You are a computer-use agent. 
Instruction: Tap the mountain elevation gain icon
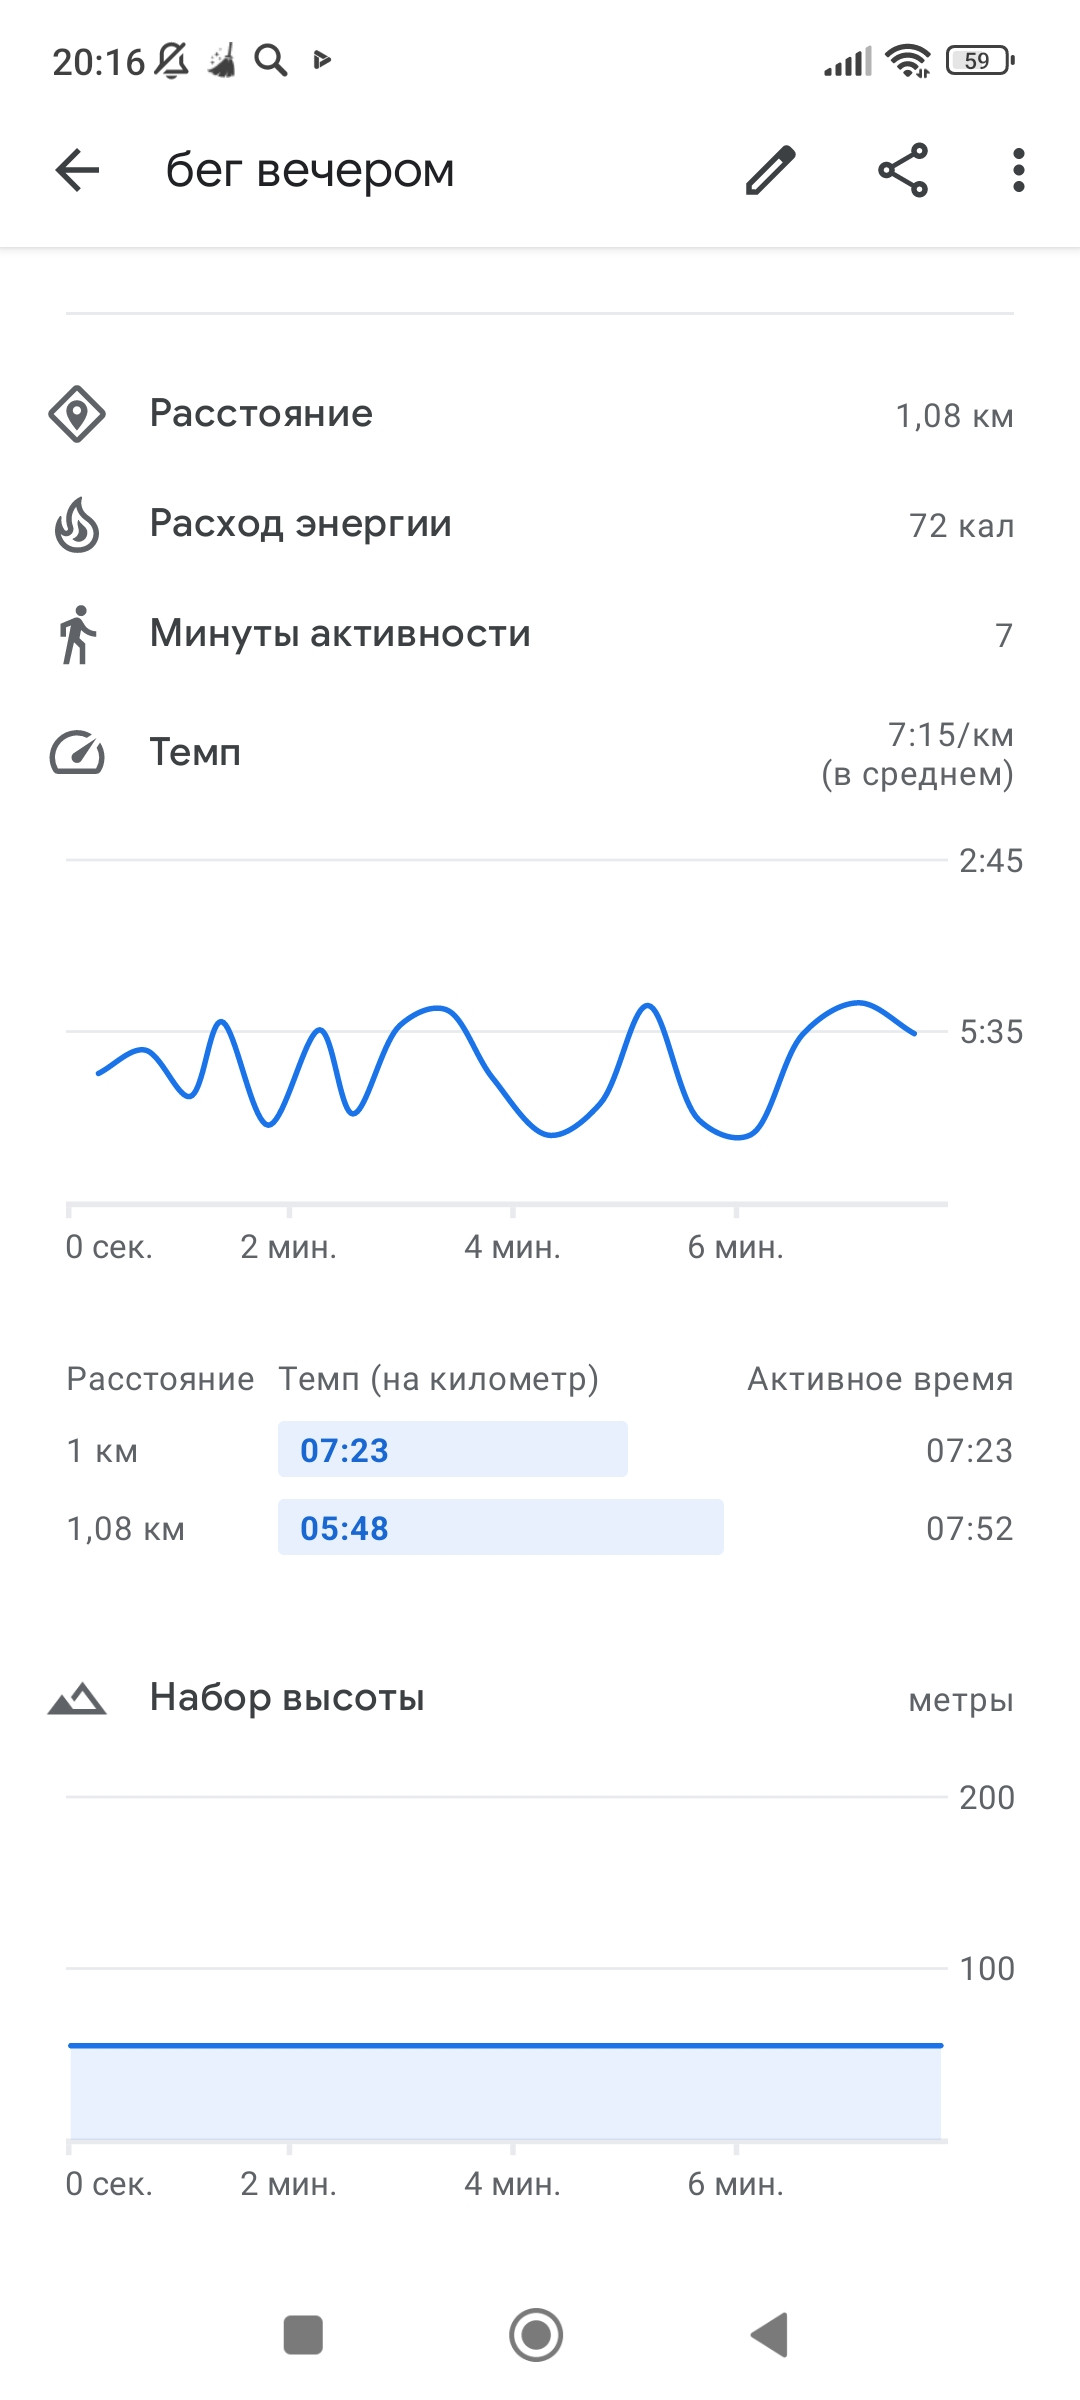pos(77,1698)
